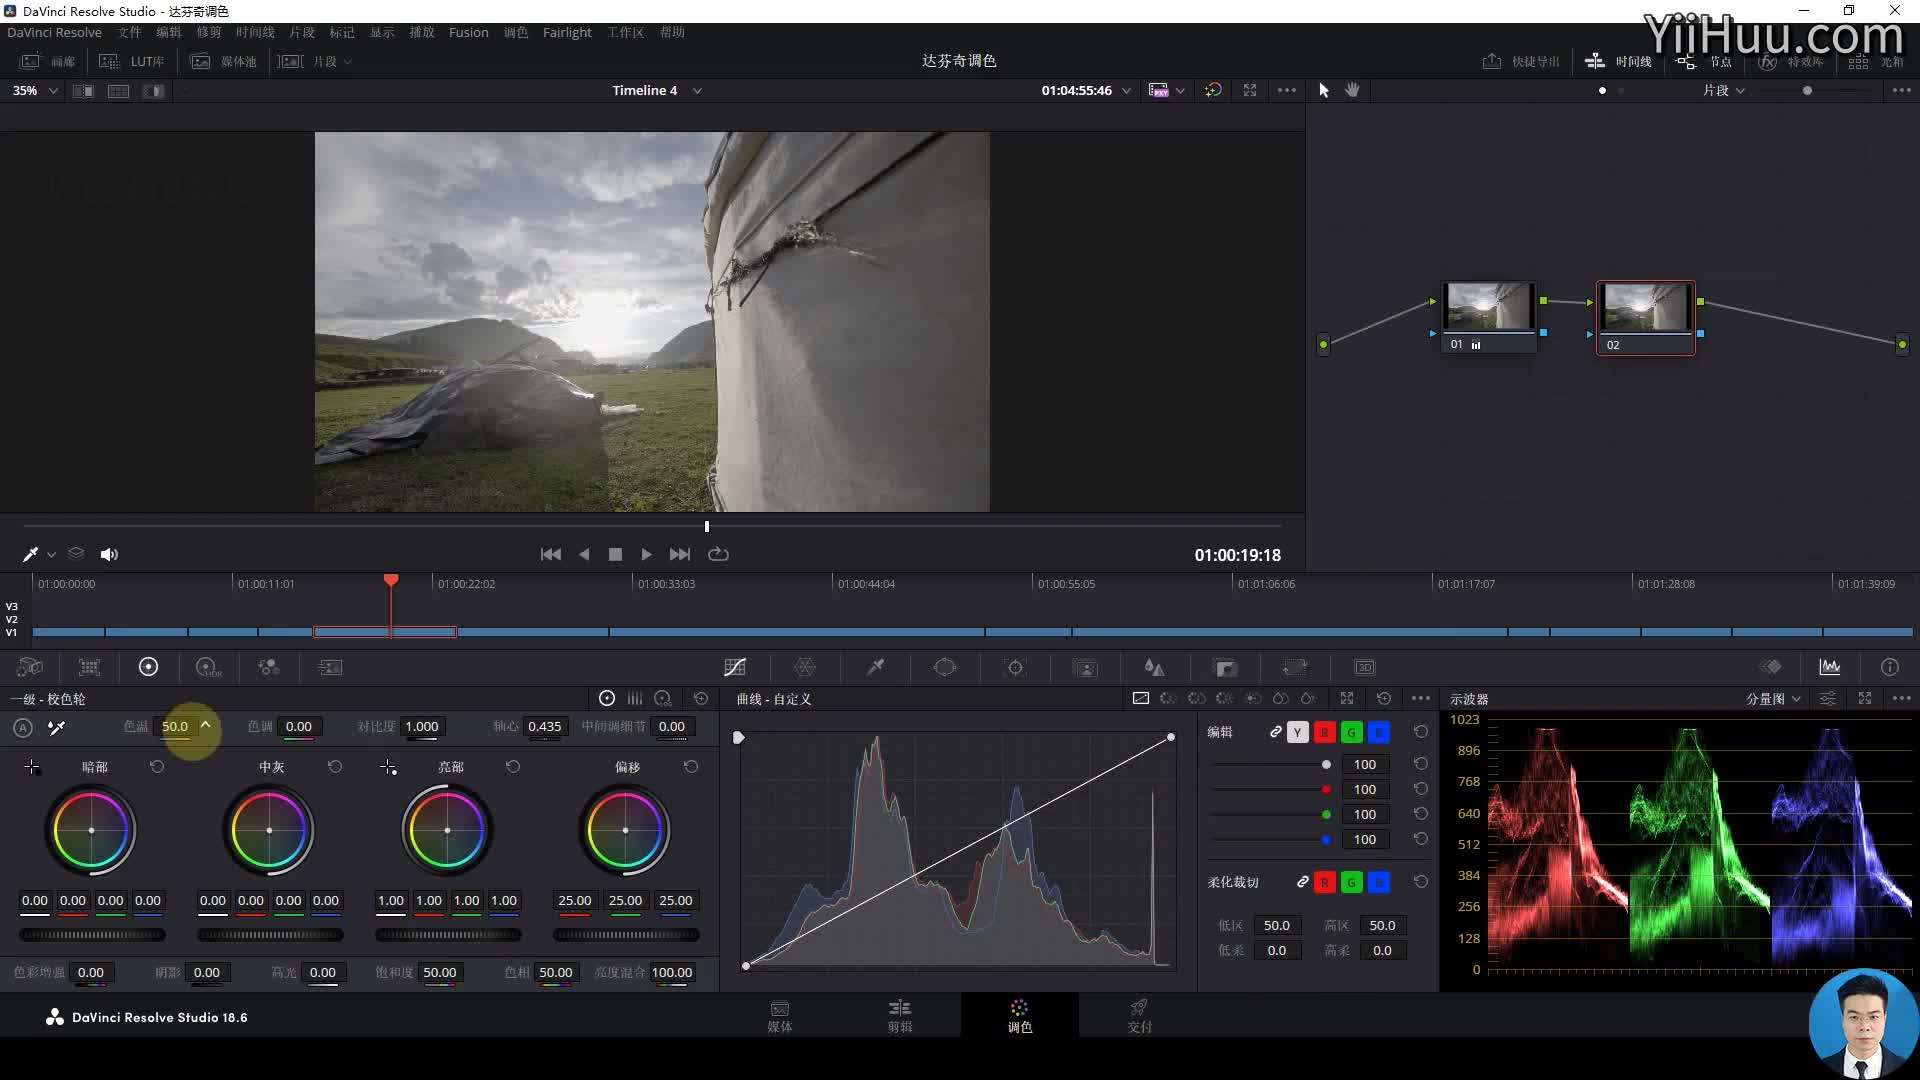Open the Motion Effects palette icon
This screenshot has width=1920, height=1080.
click(x=329, y=667)
